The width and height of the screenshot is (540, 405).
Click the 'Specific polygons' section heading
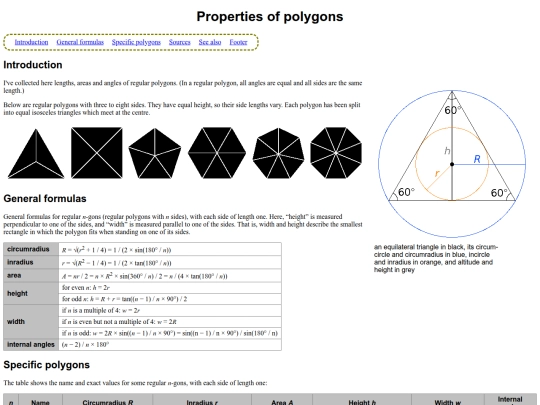pyautogui.click(x=46, y=365)
